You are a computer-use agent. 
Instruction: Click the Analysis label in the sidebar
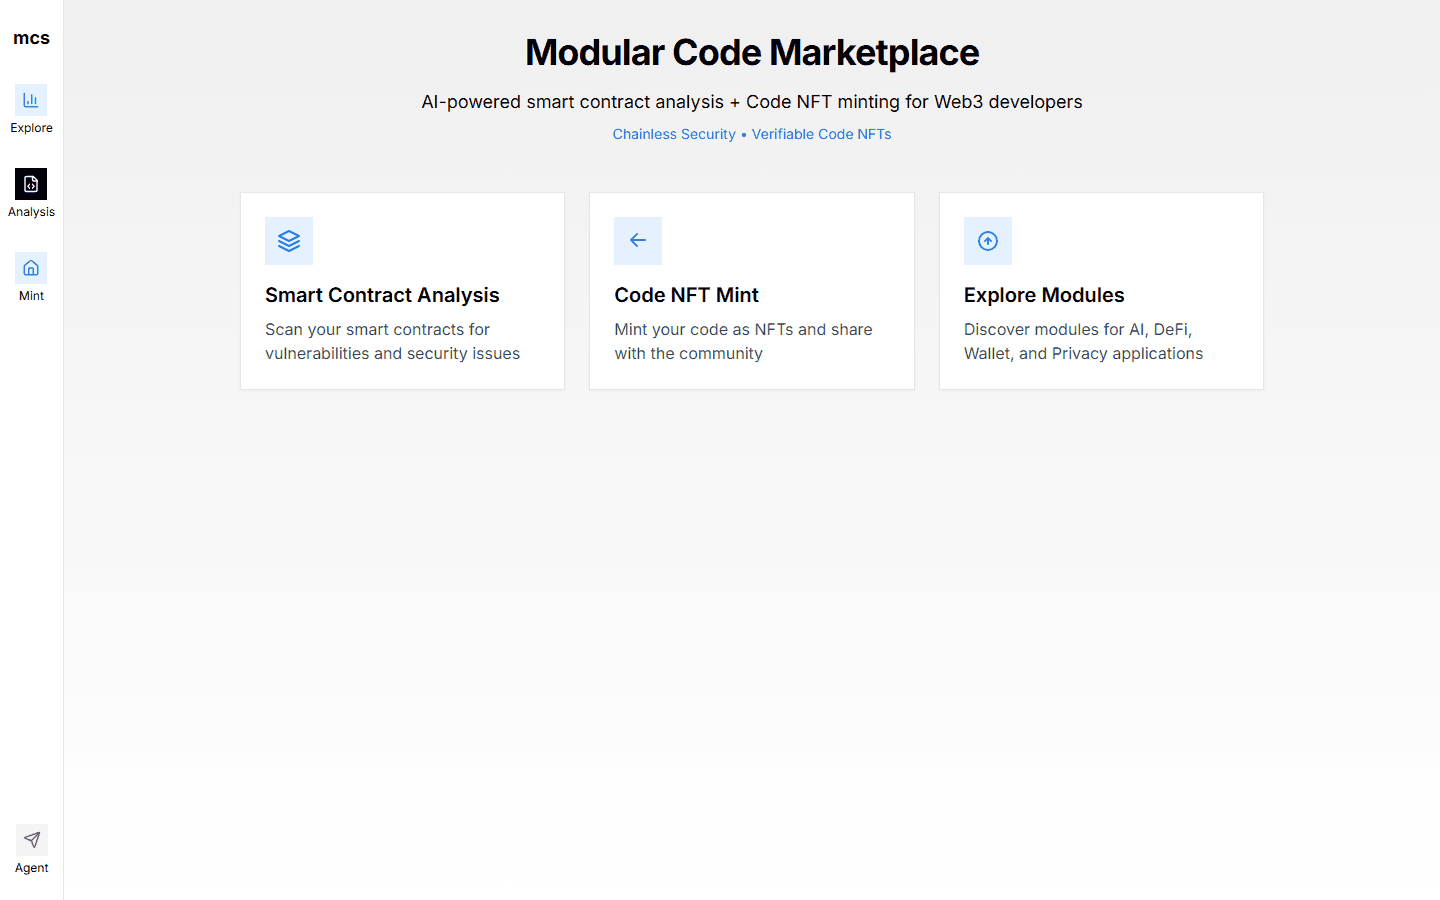pos(31,212)
